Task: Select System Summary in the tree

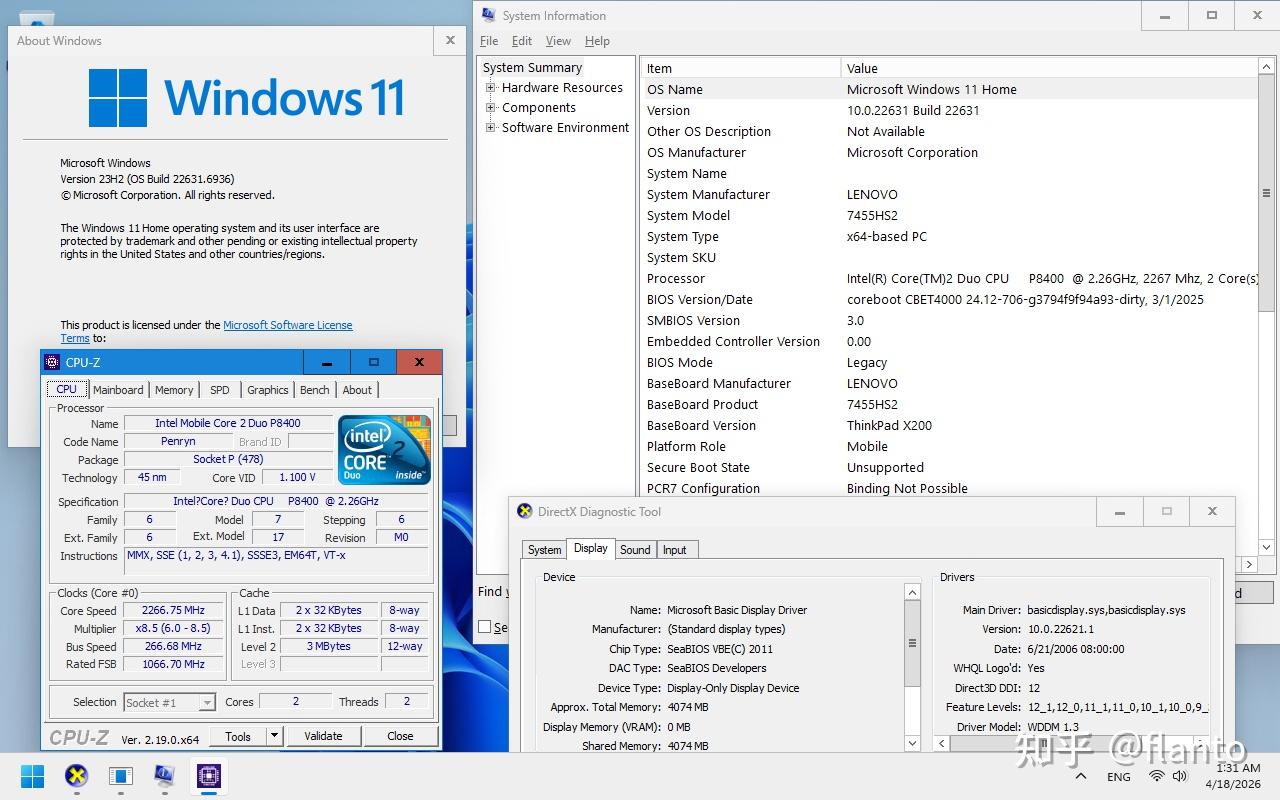Action: tap(532, 67)
